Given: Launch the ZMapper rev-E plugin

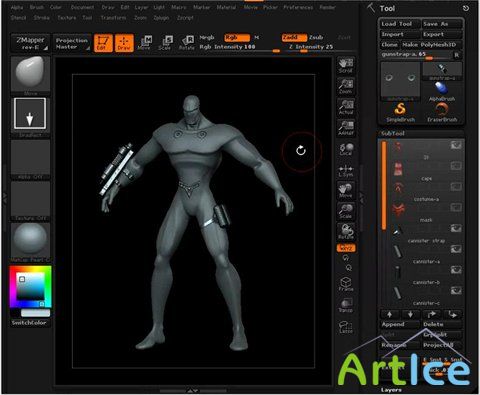Looking at the screenshot, I should [x=30, y=43].
